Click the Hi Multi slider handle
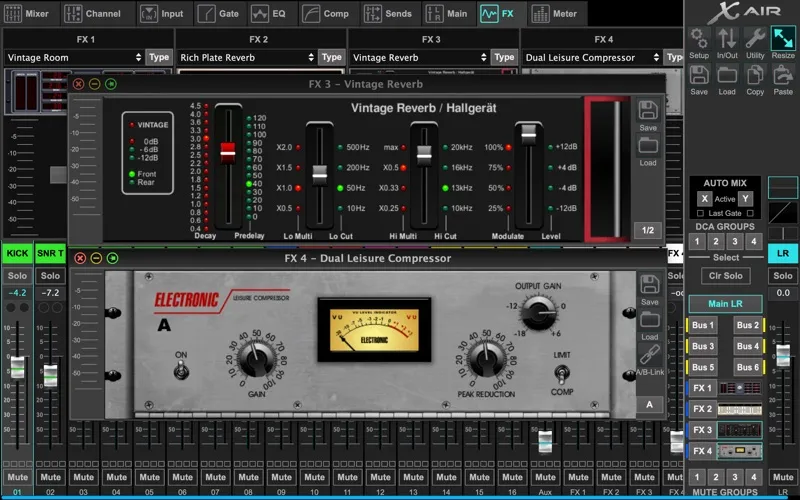Viewport: 800px width, 500px height. click(424, 156)
